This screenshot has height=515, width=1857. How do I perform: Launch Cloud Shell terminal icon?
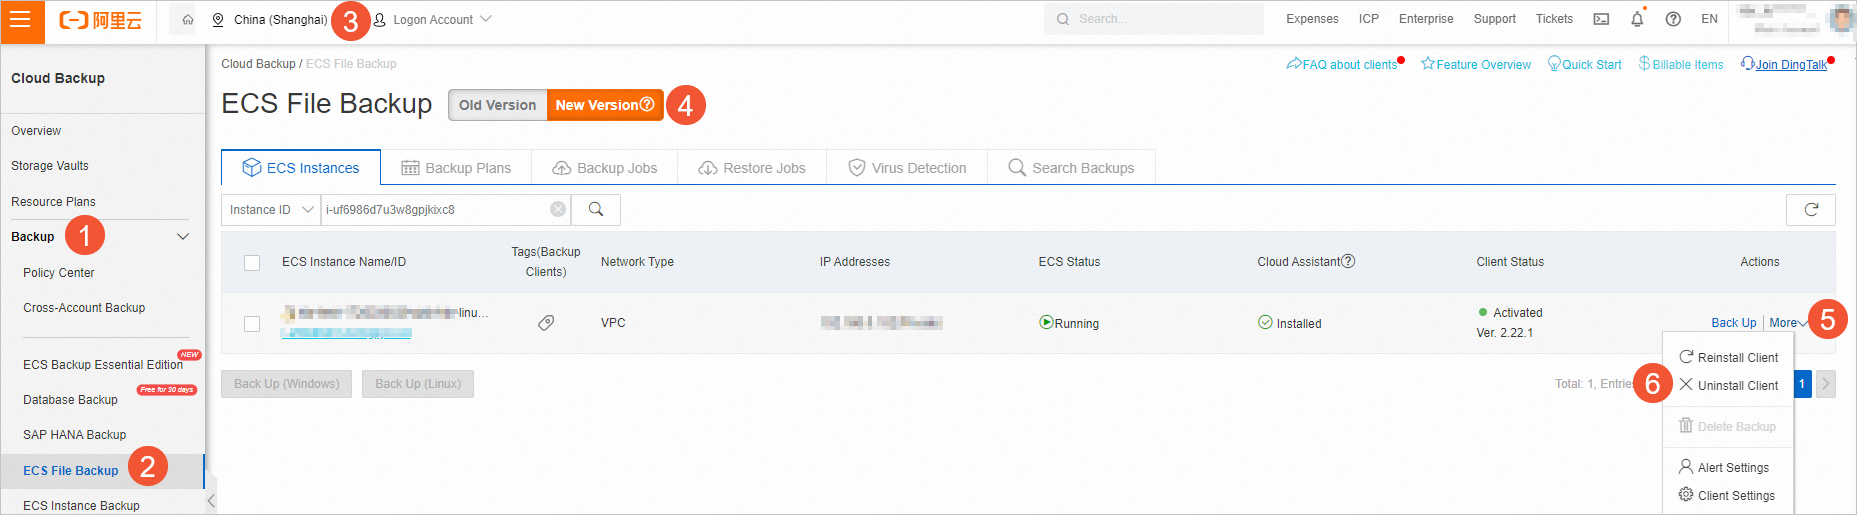point(1601,19)
